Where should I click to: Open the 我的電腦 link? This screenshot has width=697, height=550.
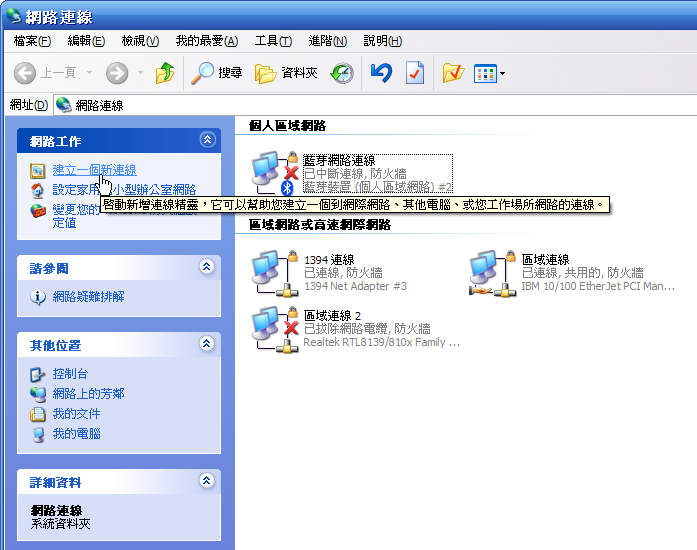pos(76,434)
